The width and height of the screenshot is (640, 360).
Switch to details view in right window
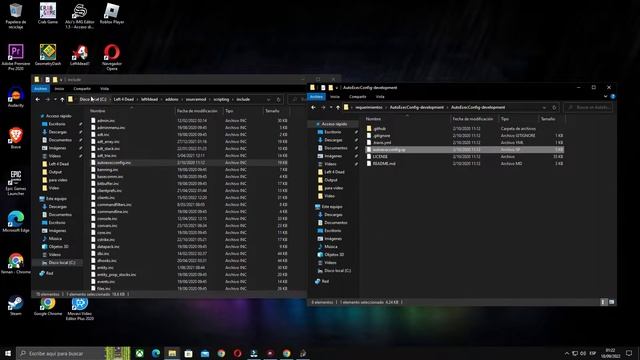603,302
